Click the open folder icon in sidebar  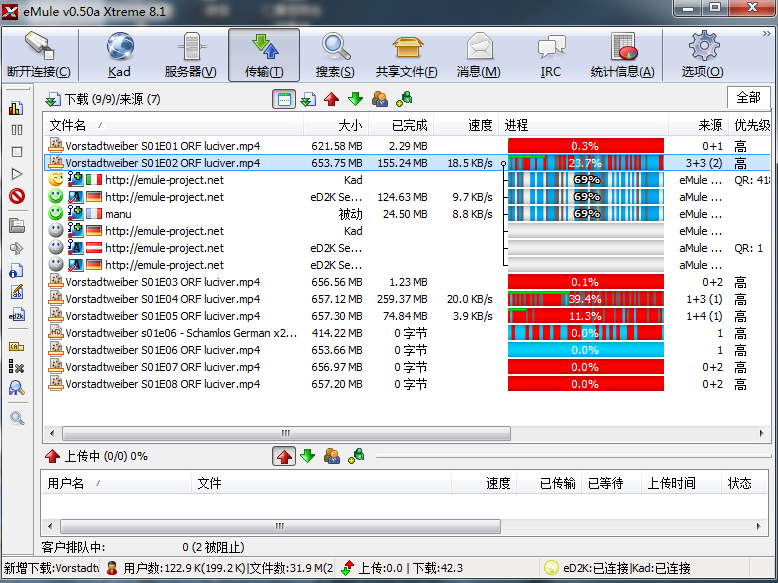pyautogui.click(x=16, y=226)
